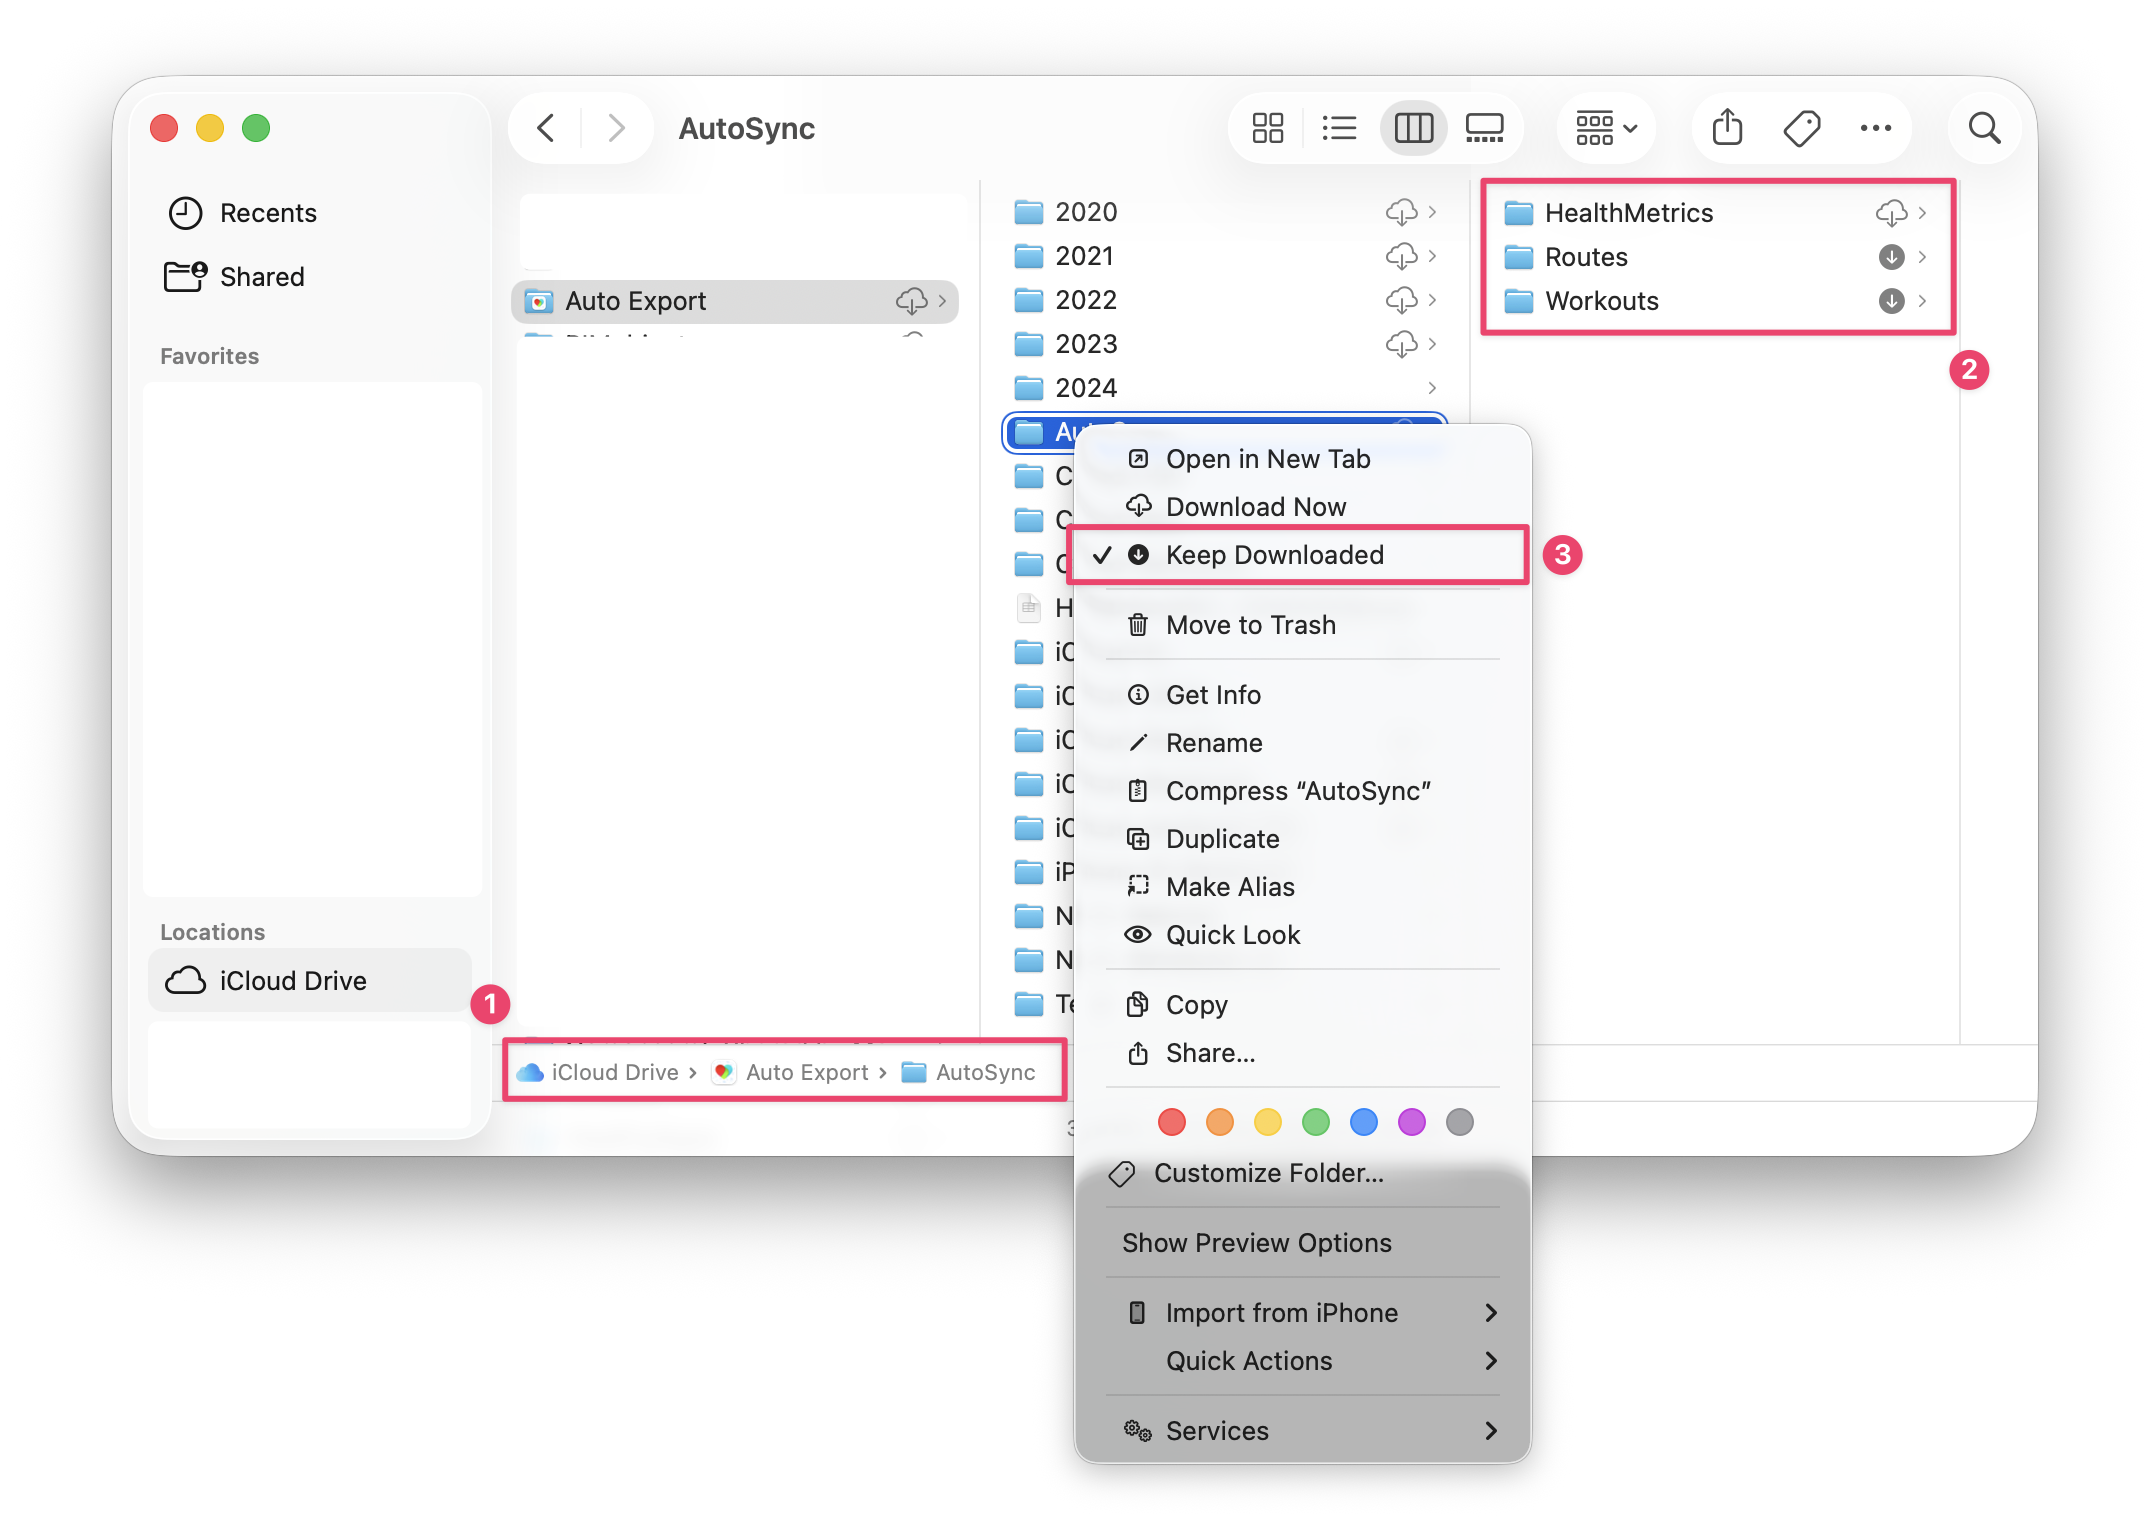The width and height of the screenshot is (2150, 1518).
Task: Click the Tags icon in the toolbar
Action: pos(1801,127)
